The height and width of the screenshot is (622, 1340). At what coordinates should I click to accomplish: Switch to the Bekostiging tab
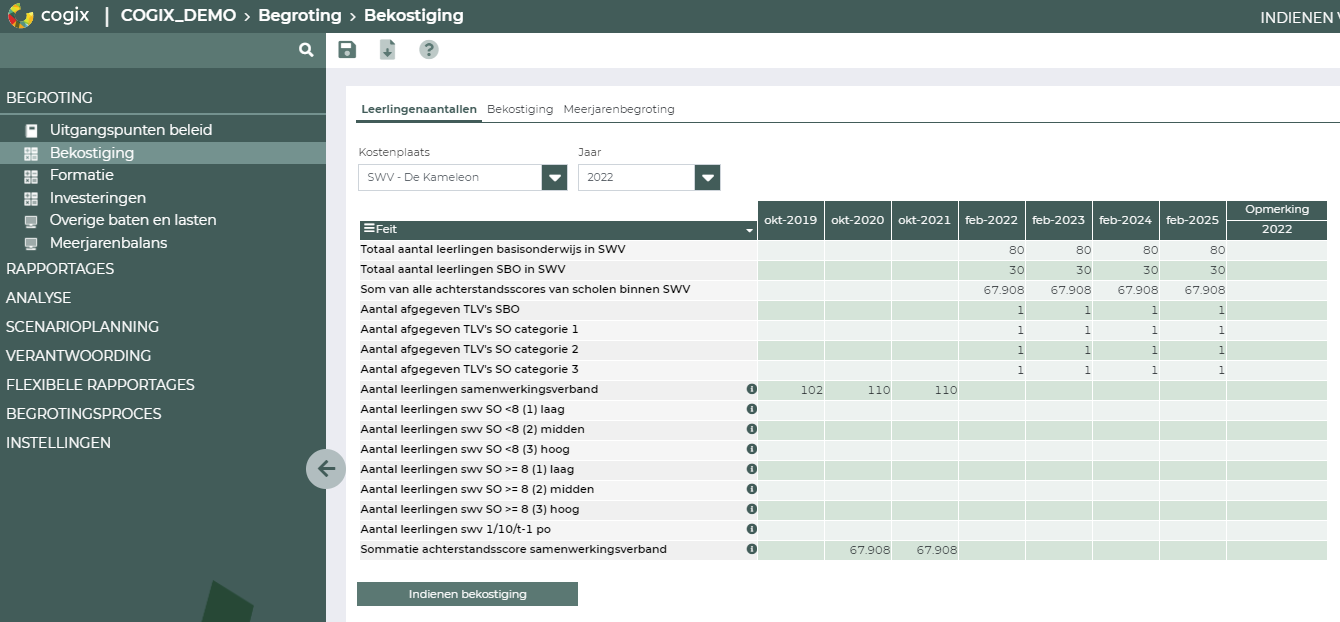coord(520,109)
